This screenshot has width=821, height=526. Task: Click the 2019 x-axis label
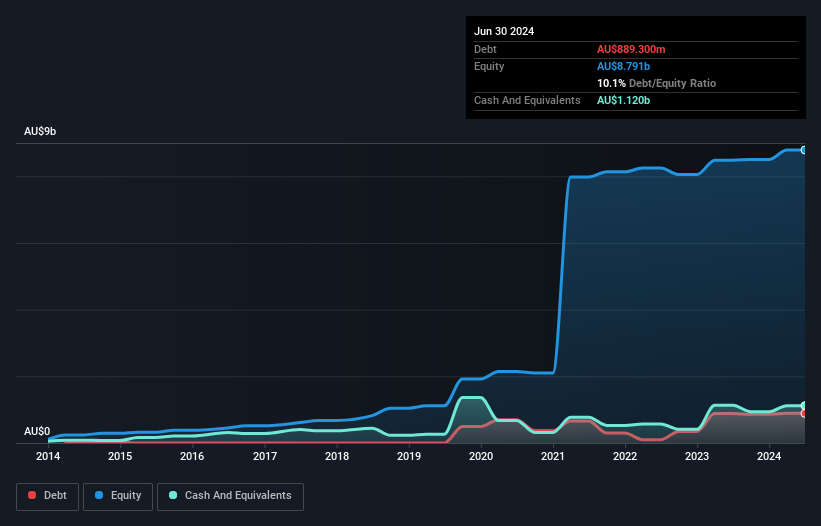click(409, 456)
